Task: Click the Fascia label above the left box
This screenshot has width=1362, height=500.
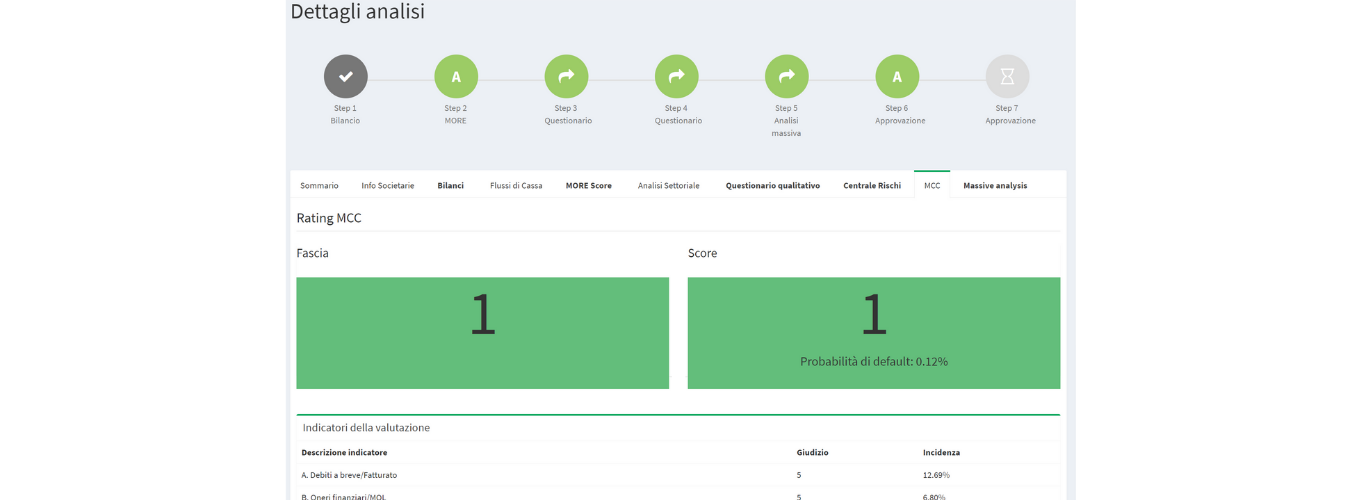Action: click(312, 253)
